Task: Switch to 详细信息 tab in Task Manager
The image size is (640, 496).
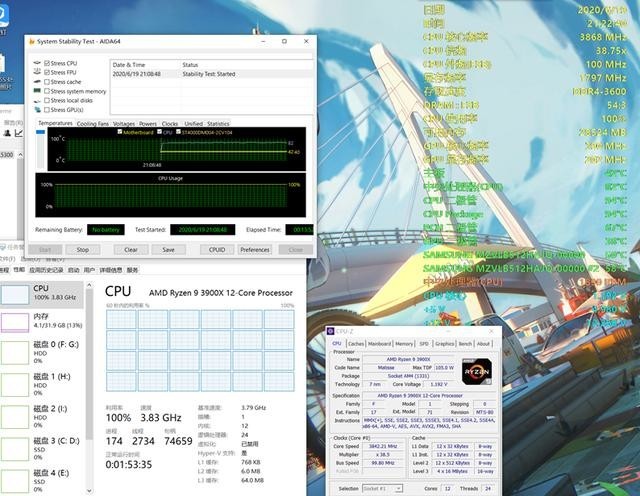Action: tap(111, 270)
